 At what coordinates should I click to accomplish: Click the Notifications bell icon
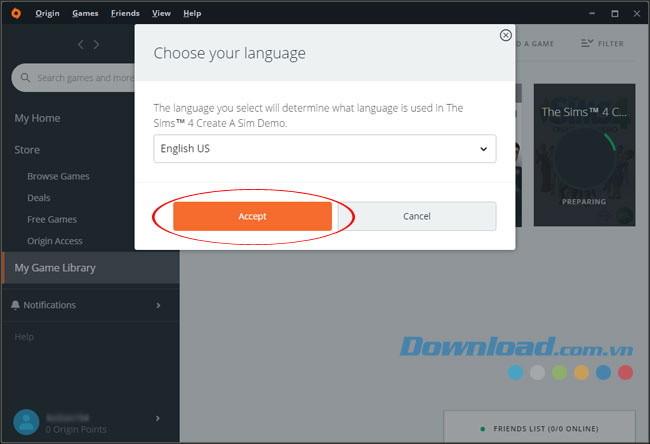tap(15, 305)
